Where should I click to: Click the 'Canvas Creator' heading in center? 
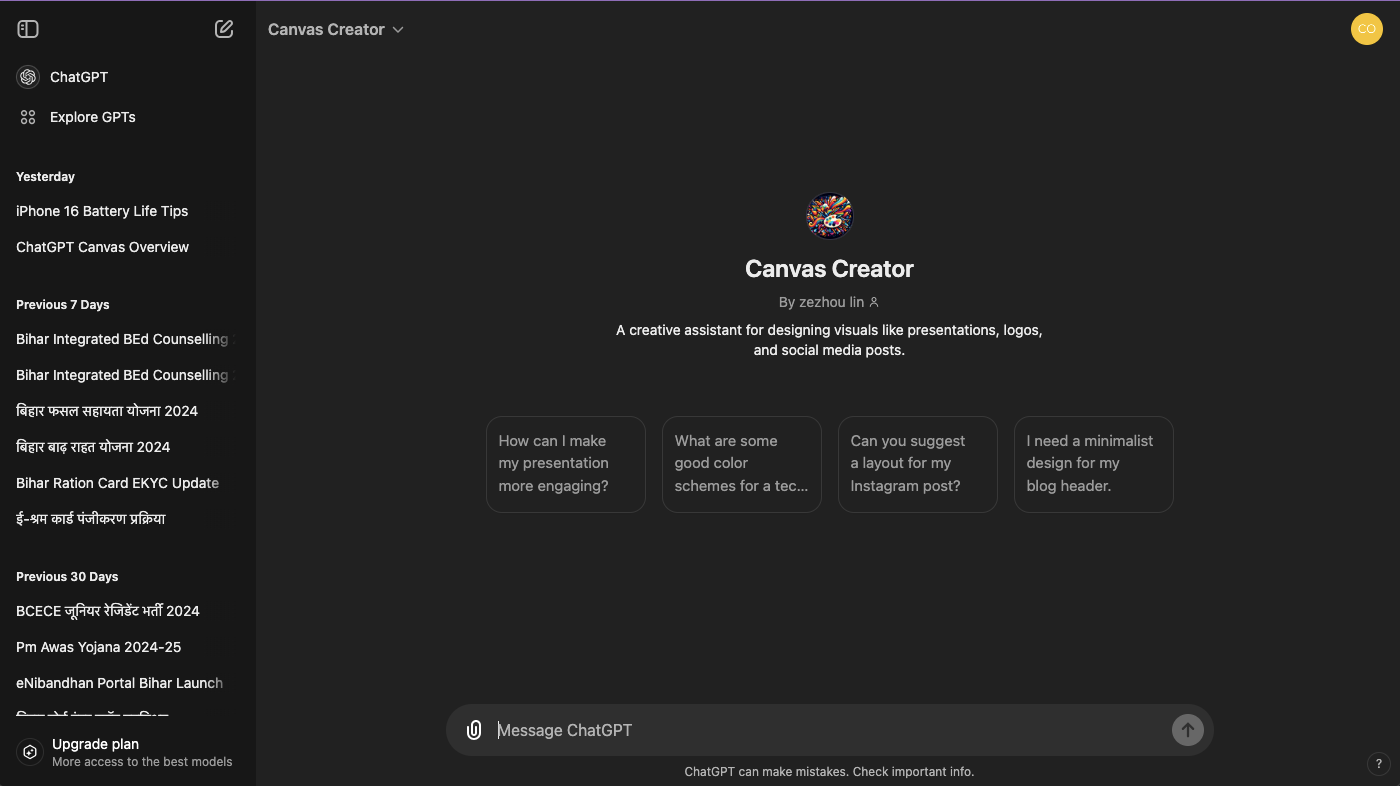(x=829, y=269)
